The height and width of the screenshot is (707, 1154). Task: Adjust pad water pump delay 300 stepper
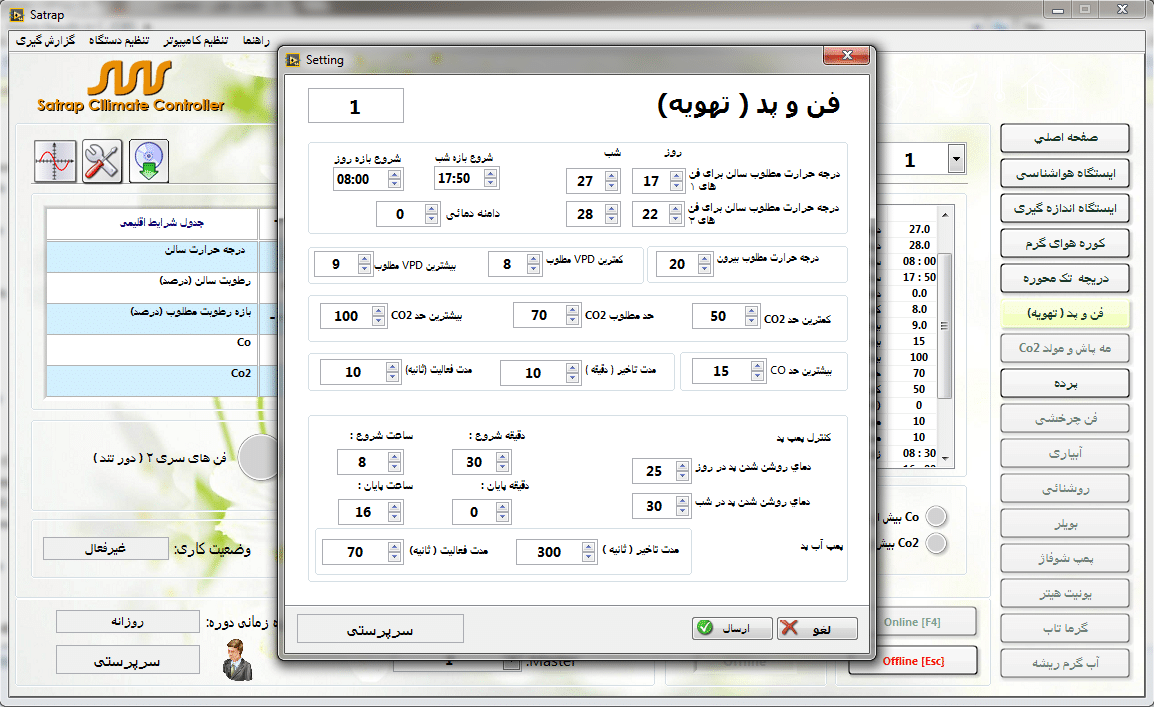(x=588, y=552)
